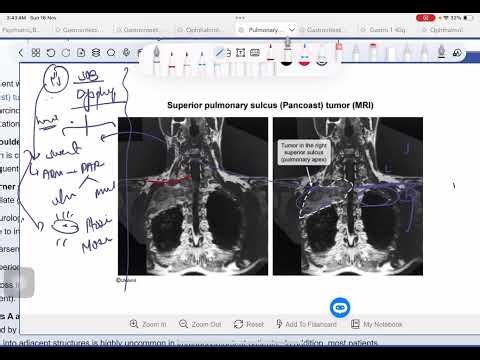Switch to the Gastroent tab right of Pulmonary
The height and width of the screenshot is (360, 480).
pos(321,30)
